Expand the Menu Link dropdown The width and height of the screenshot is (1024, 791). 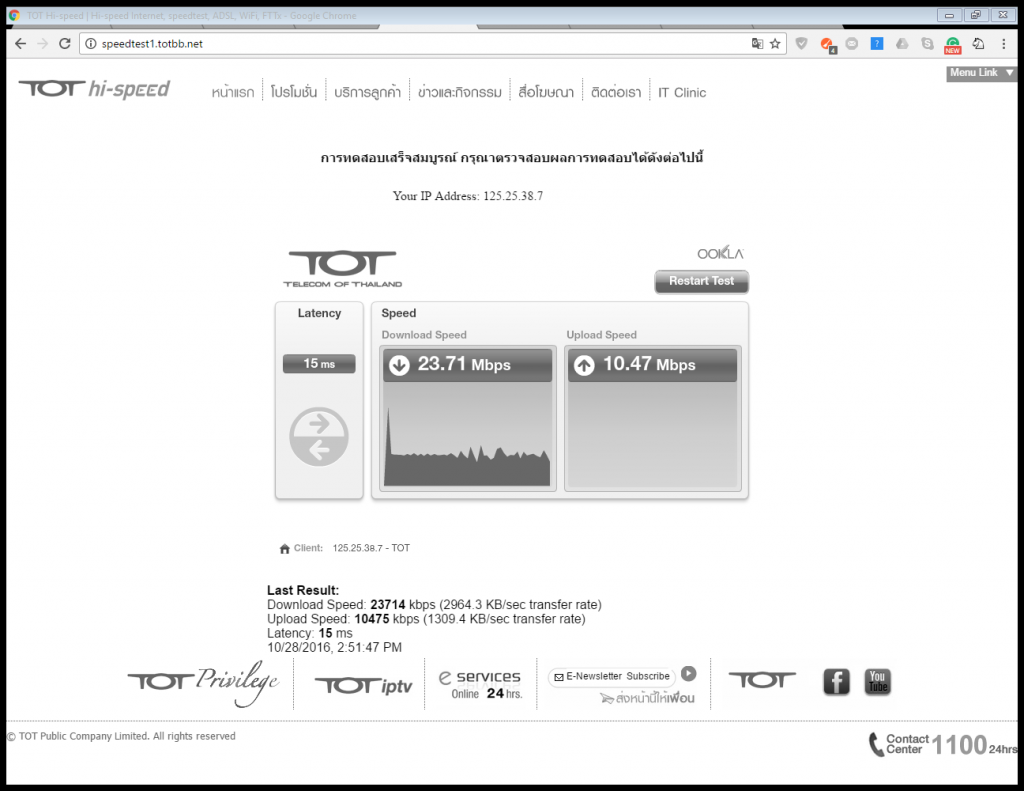982,73
